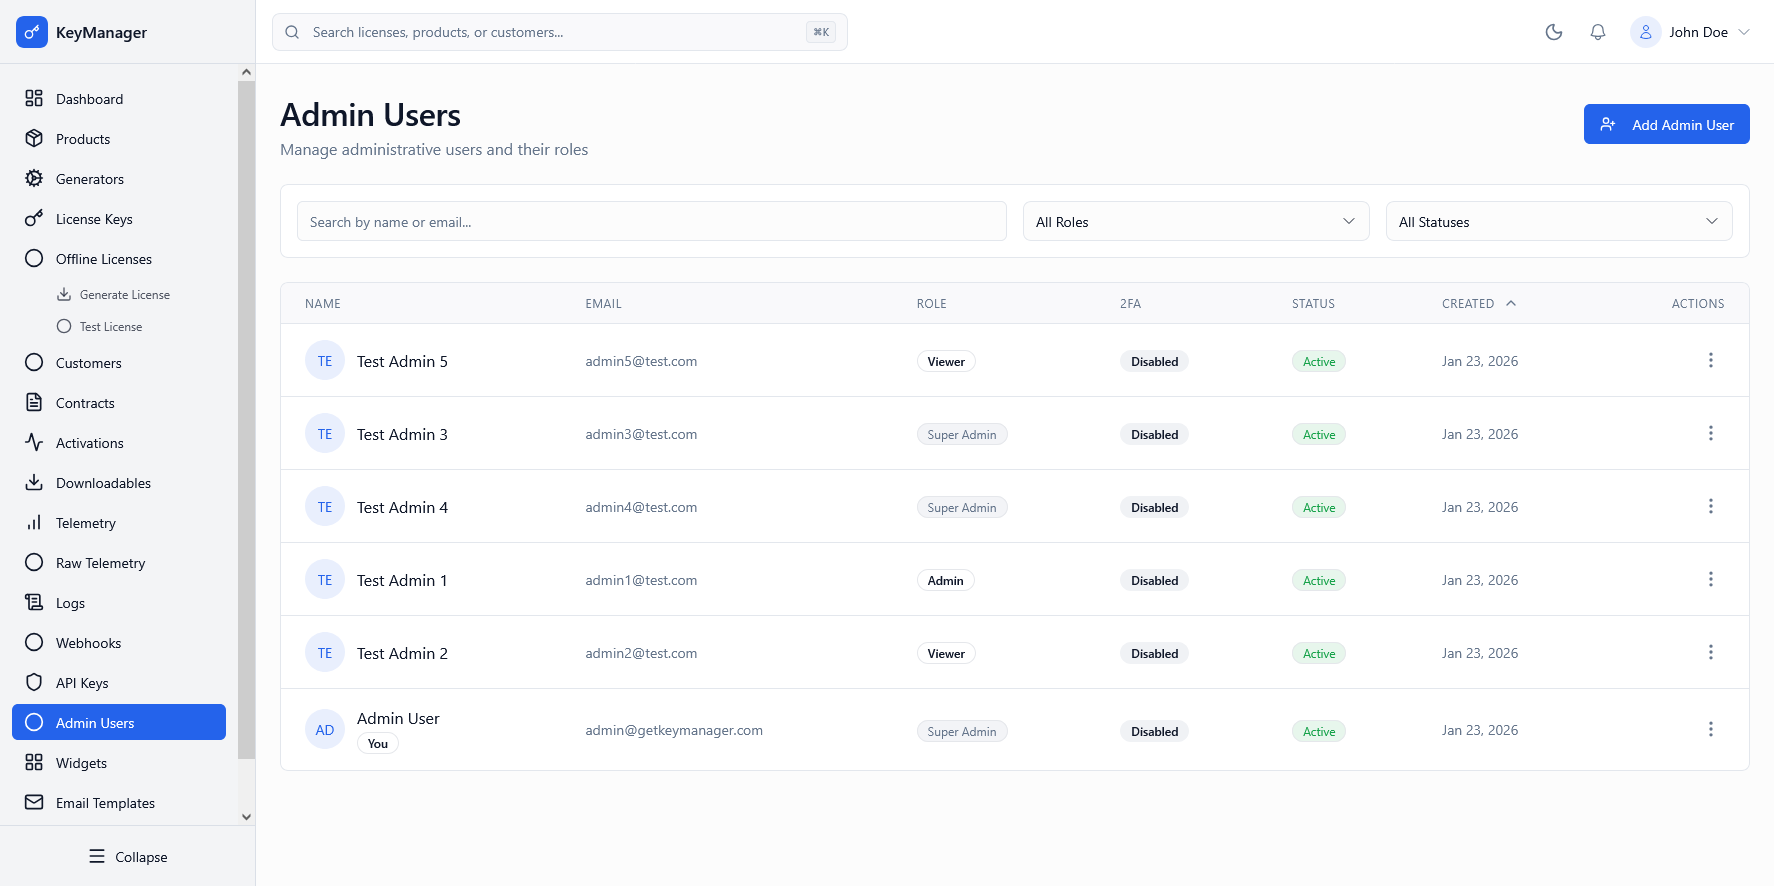Click John Doe avatar icon
The height and width of the screenshot is (886, 1774).
(x=1646, y=32)
